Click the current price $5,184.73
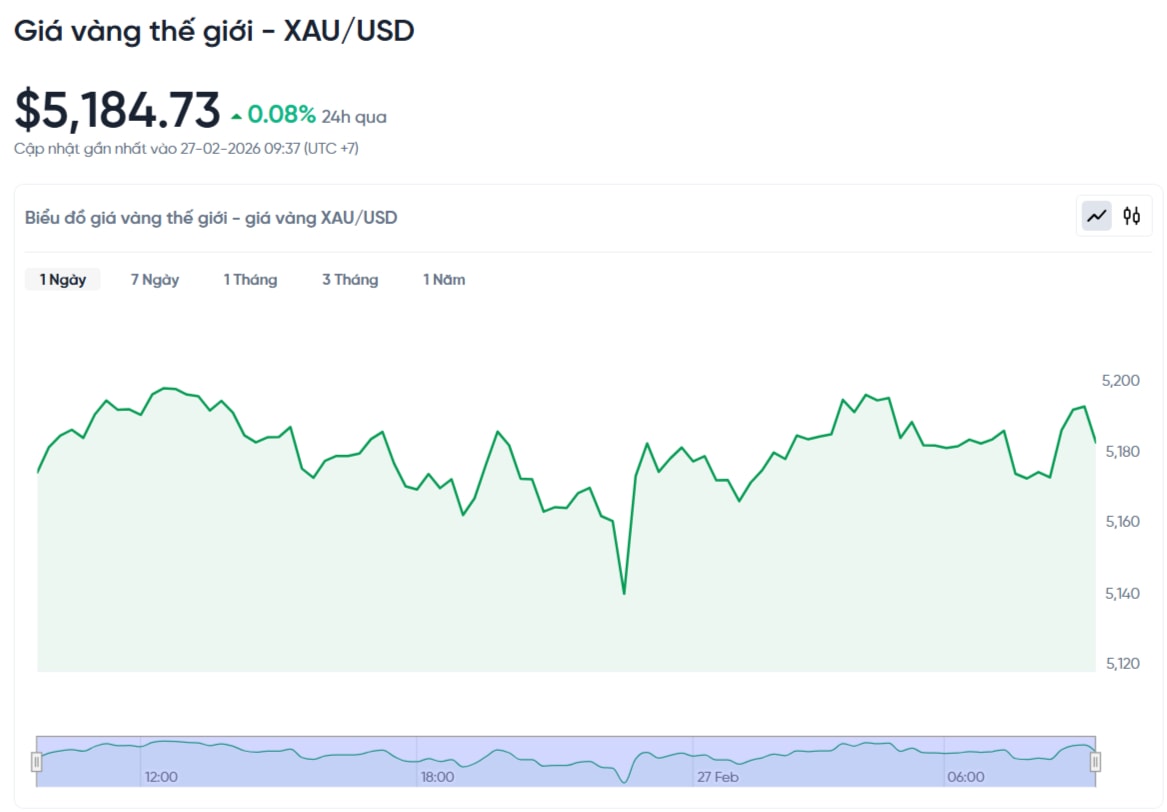The image size is (1167, 812). tap(117, 110)
